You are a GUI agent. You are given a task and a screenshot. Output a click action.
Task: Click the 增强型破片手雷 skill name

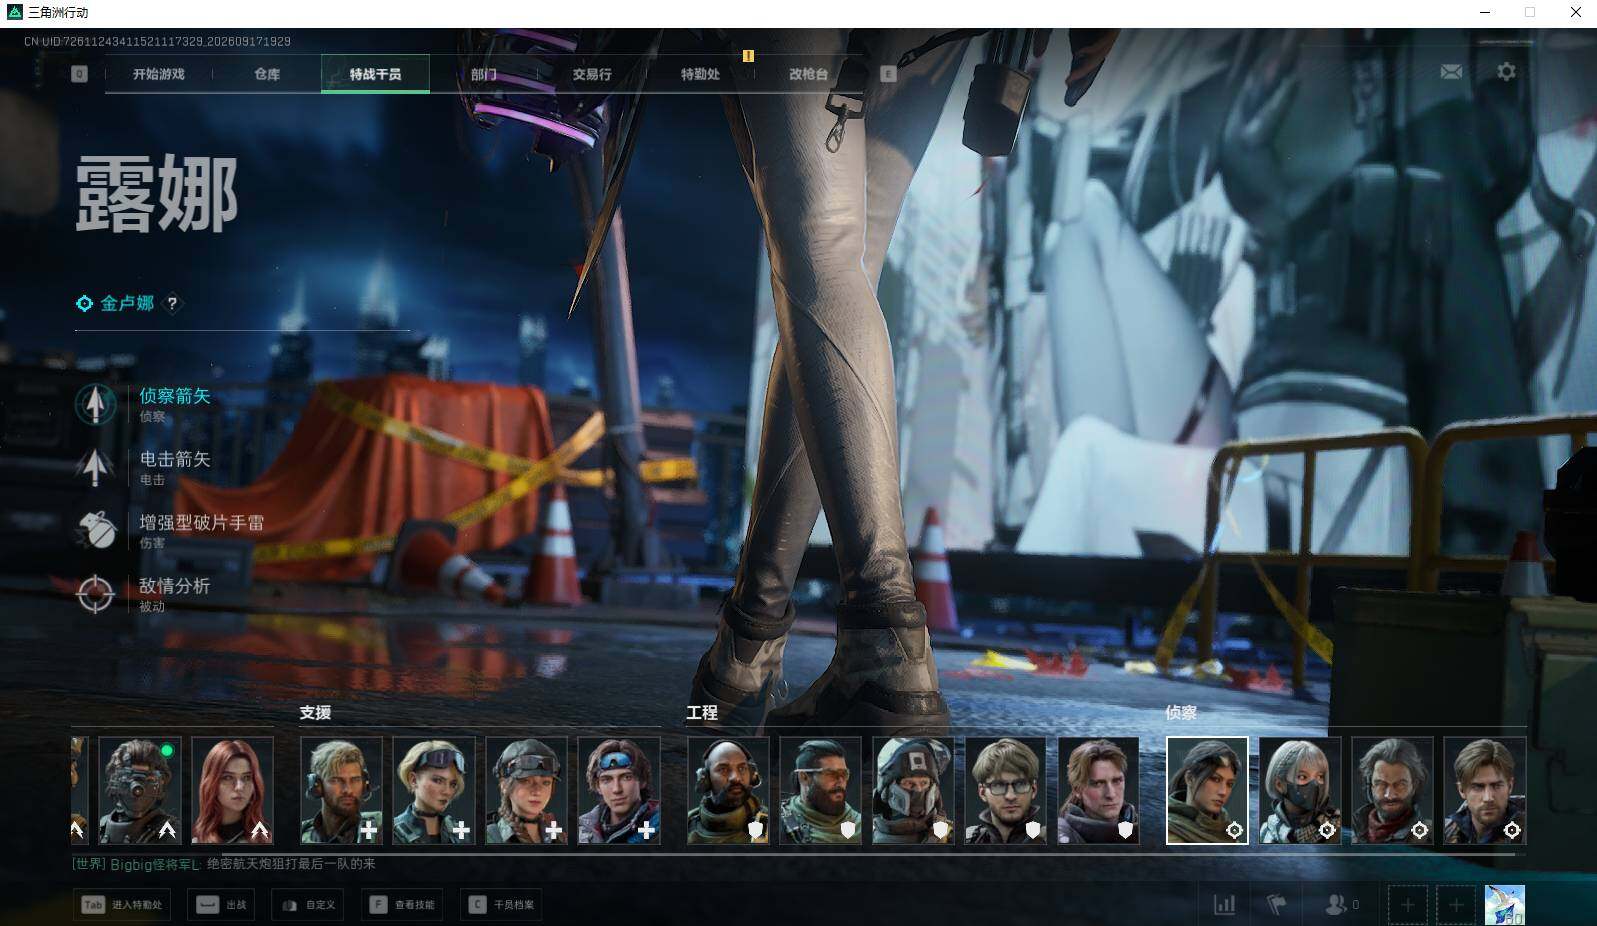tap(202, 522)
